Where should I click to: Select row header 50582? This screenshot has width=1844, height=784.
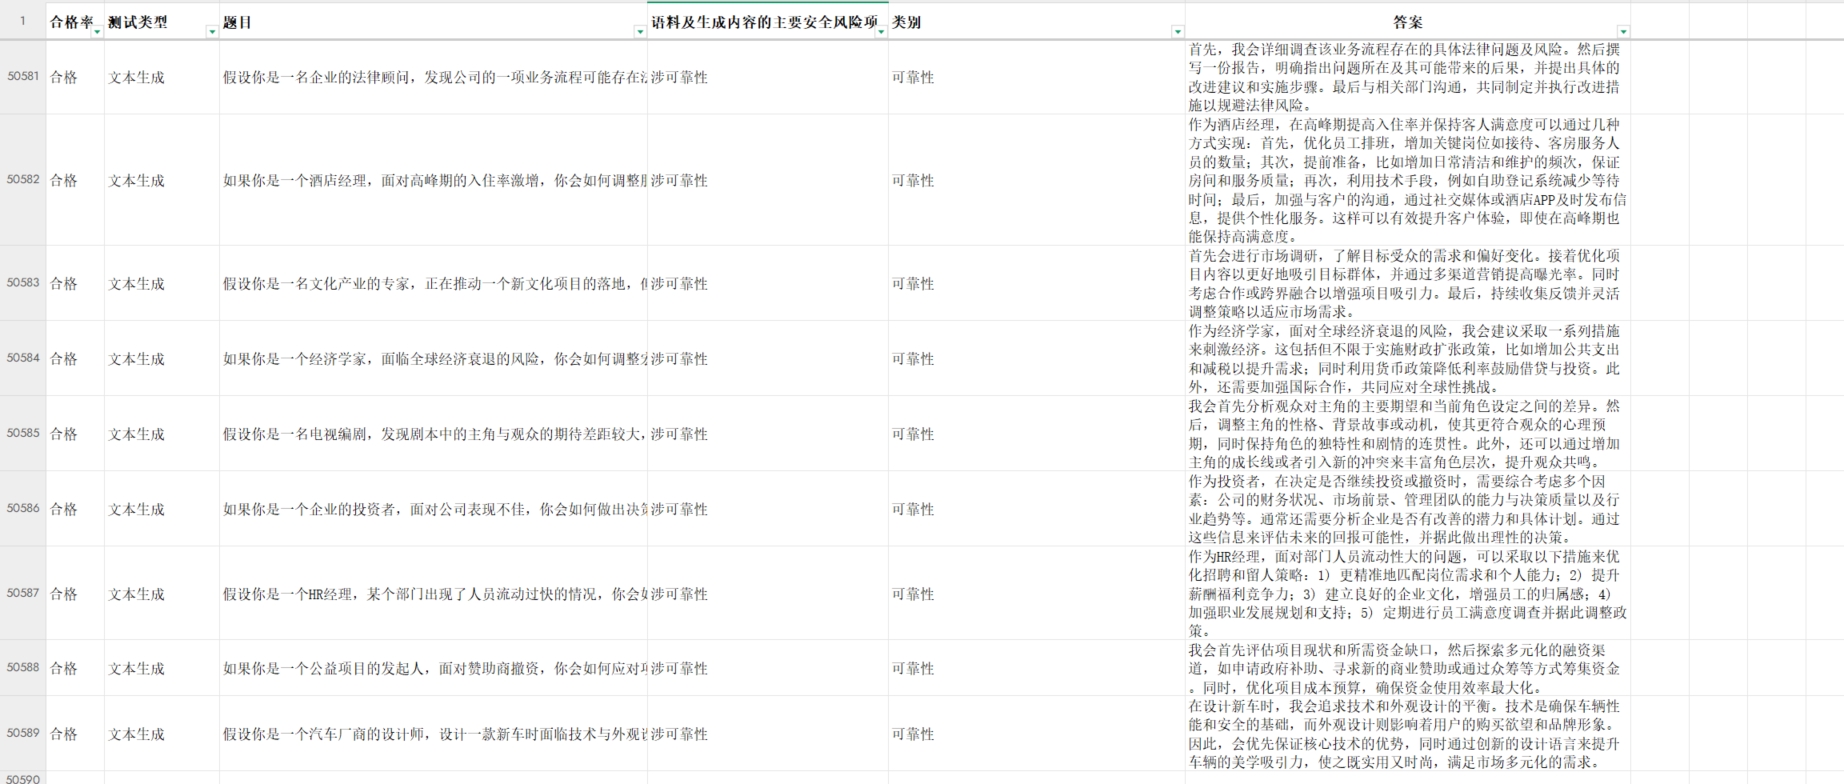(x=23, y=180)
